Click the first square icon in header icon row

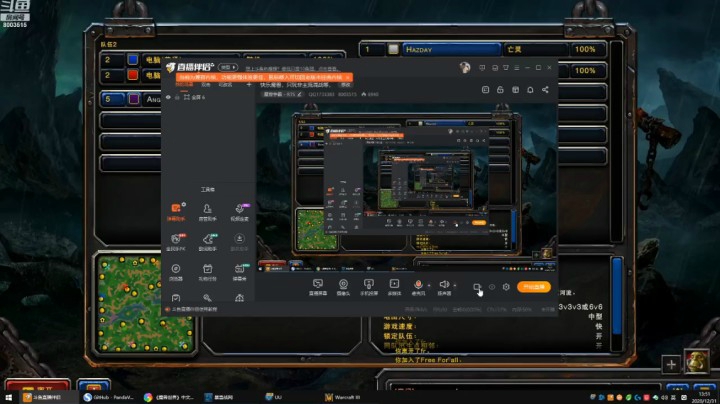tap(485, 90)
